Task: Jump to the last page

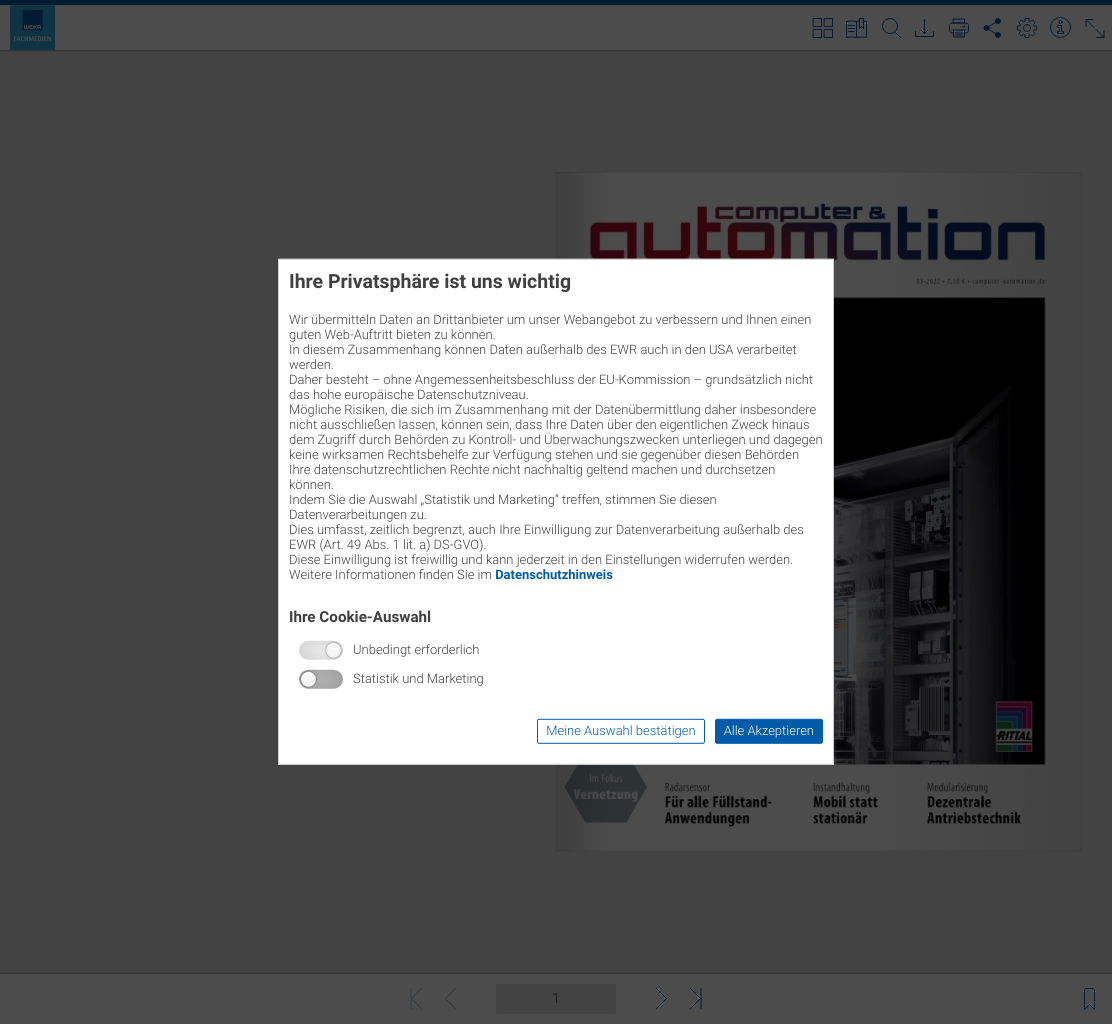Action: tap(696, 998)
